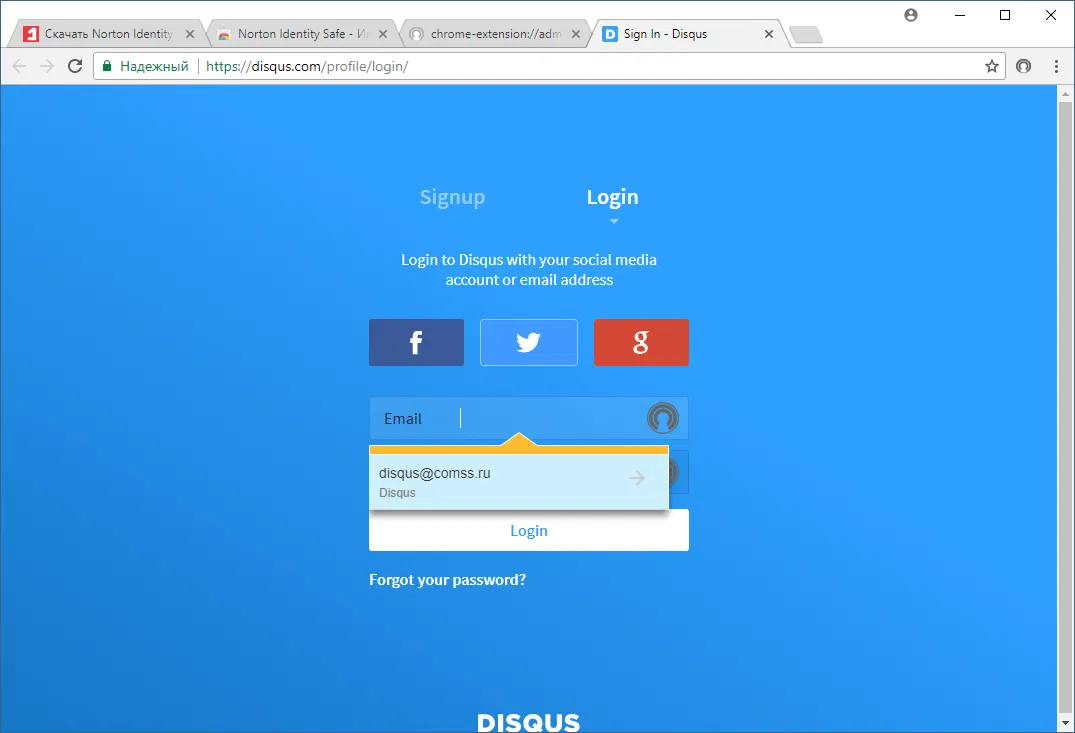Click the arrow on the disqus@comss.ru suggestion
Screen dimensions: 1075x733
[x=637, y=478]
